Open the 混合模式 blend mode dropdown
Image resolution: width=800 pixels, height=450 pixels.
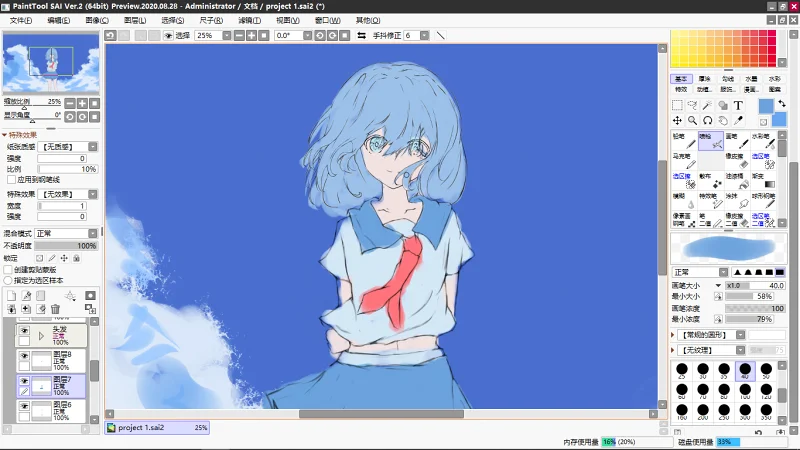[93, 233]
